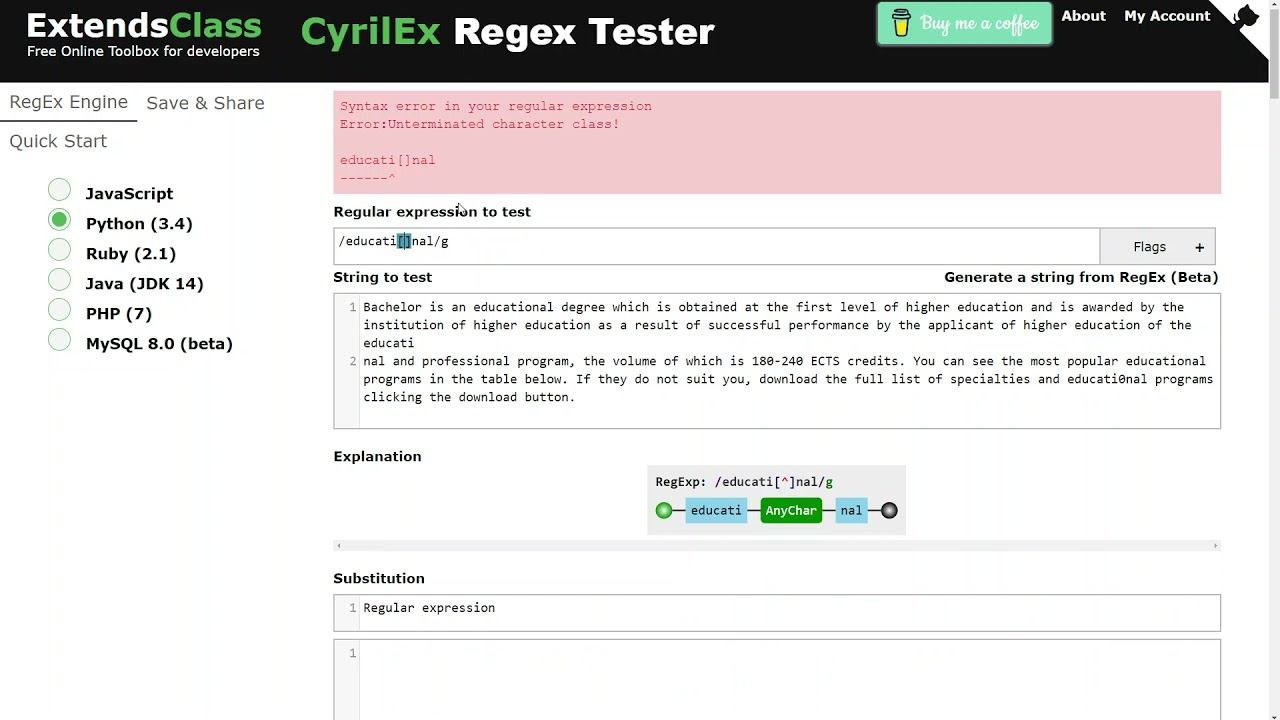Click the nal node in the diagram
The height and width of the screenshot is (720, 1280).
pos(851,510)
